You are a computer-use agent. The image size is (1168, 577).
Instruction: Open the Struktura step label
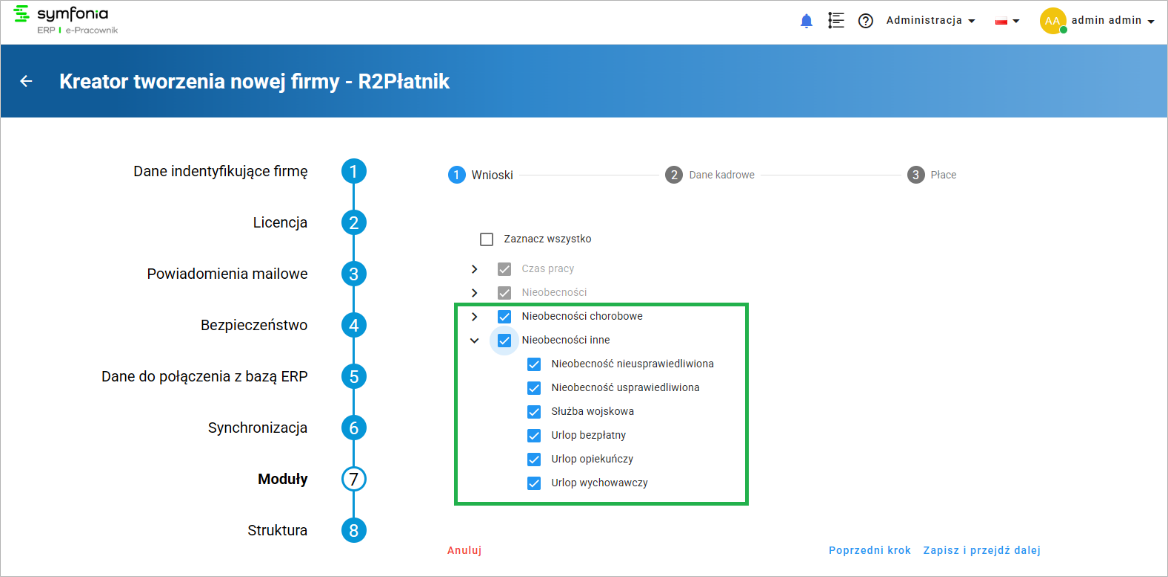pos(278,531)
